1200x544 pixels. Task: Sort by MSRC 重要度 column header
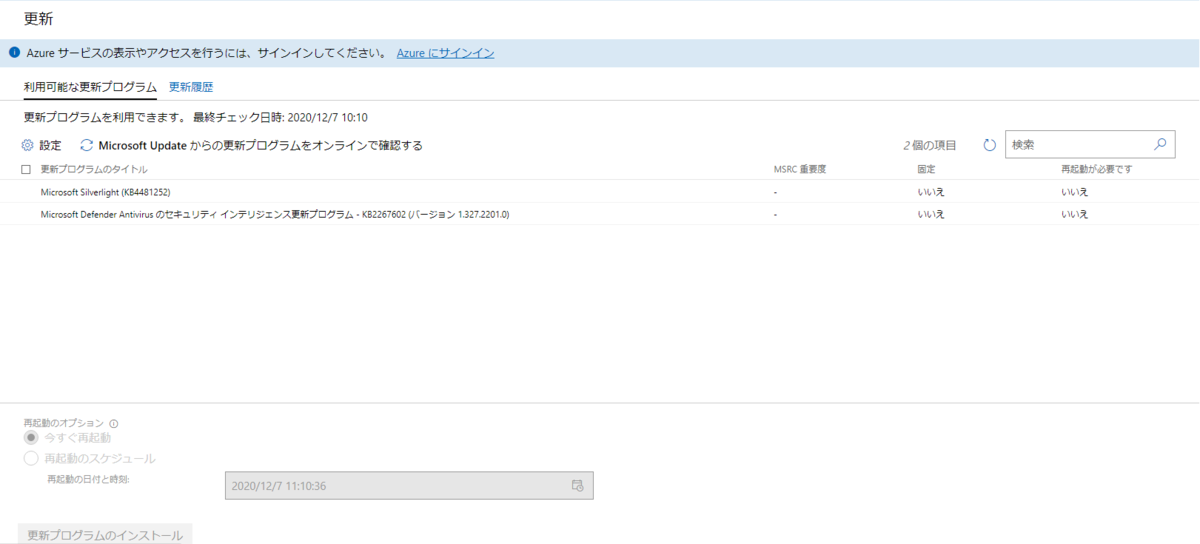[x=800, y=169]
